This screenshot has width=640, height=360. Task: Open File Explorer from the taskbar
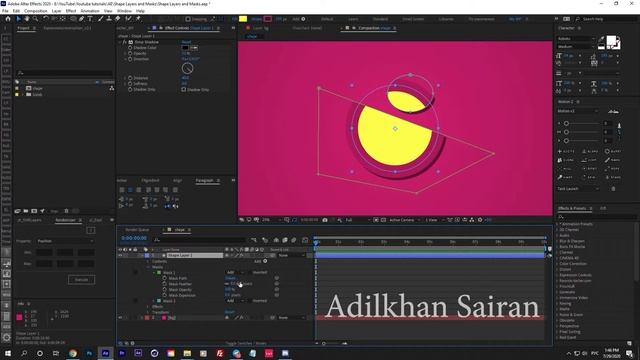click(x=187, y=353)
